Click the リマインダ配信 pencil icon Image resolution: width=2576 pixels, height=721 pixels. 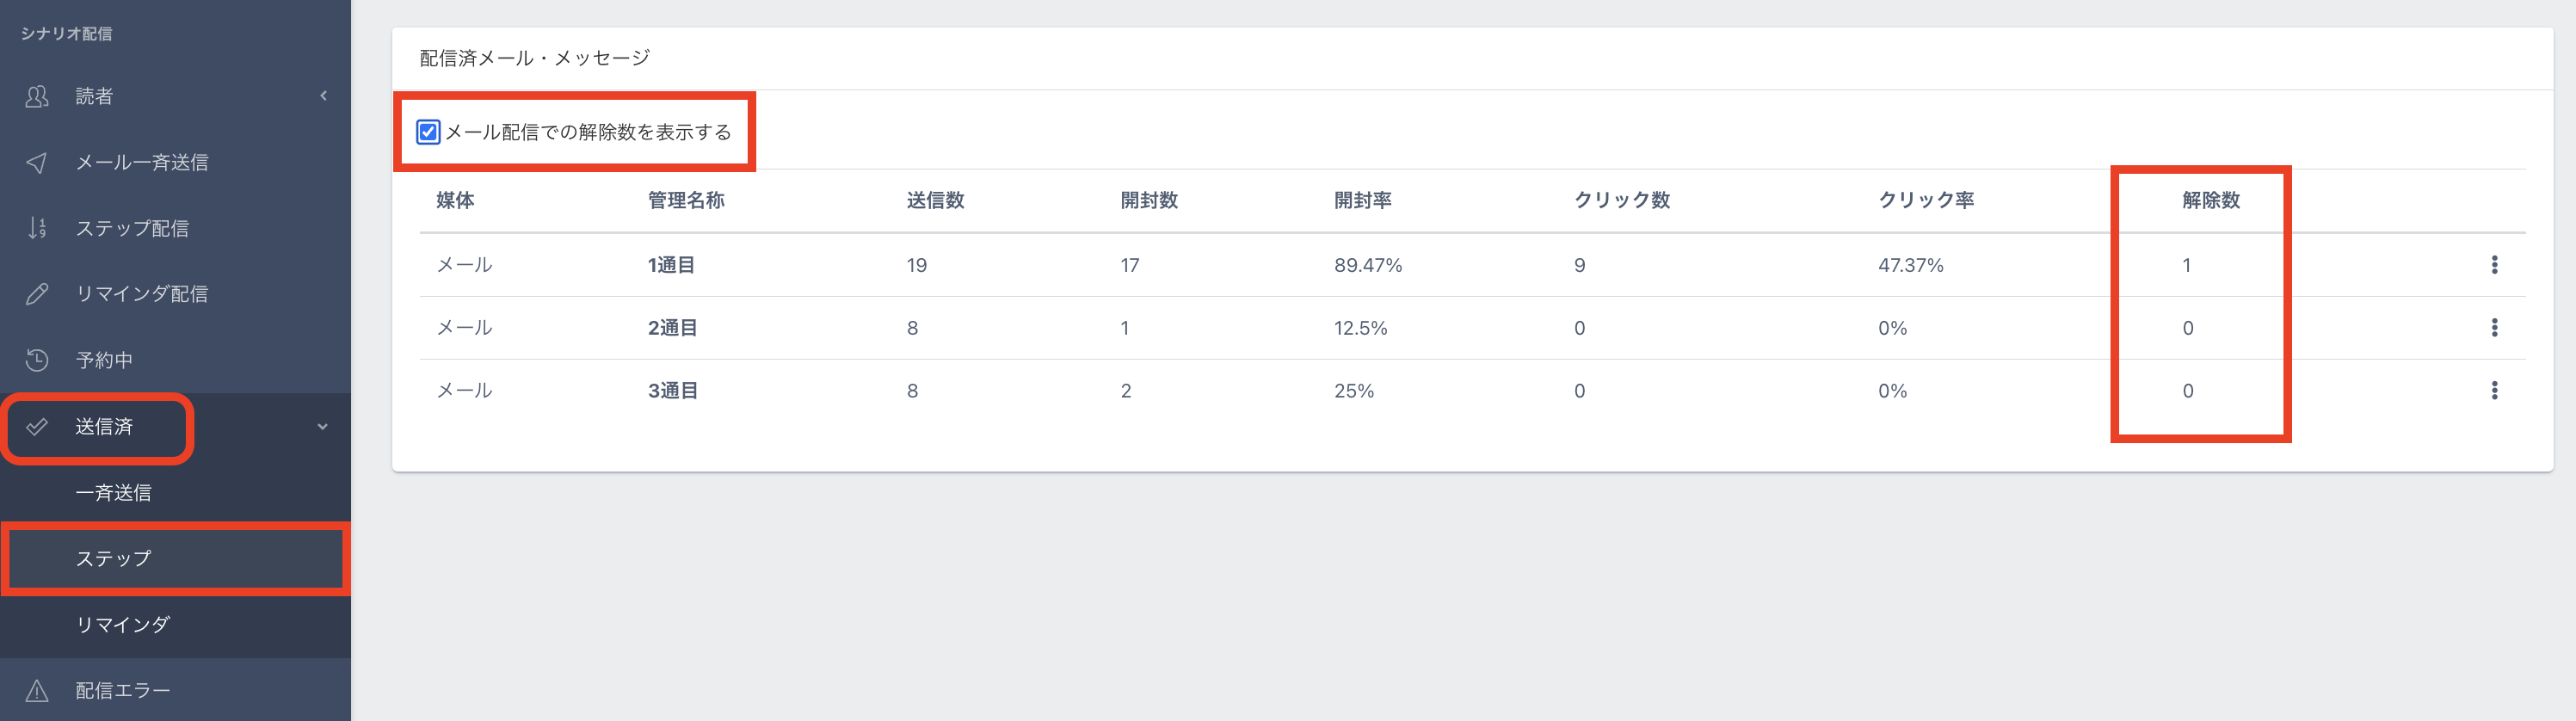point(37,294)
